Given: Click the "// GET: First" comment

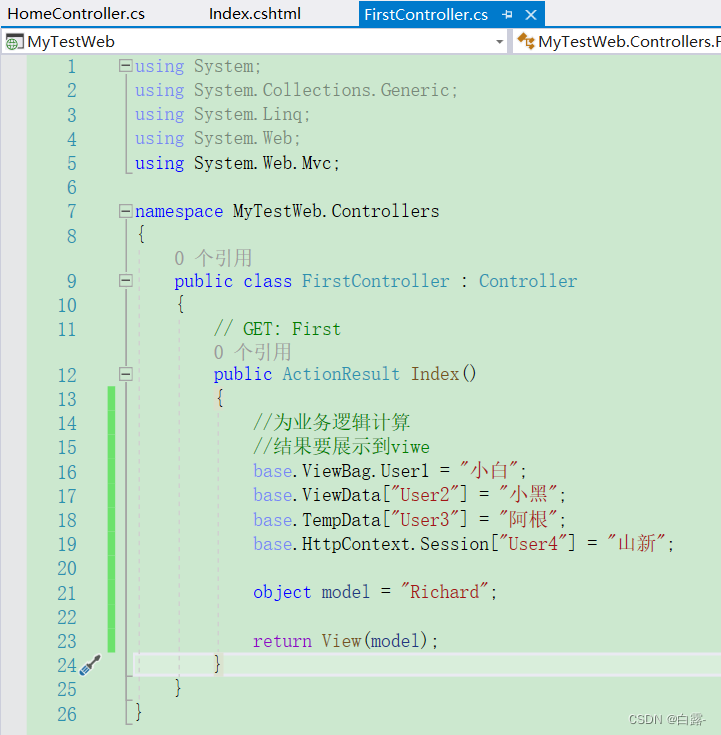Looking at the screenshot, I should [x=277, y=329].
